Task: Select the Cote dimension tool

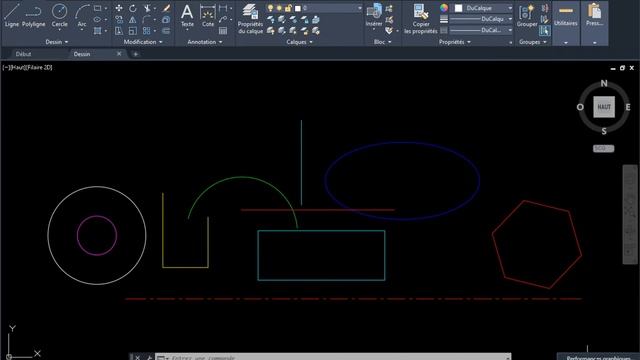Action: click(x=208, y=16)
